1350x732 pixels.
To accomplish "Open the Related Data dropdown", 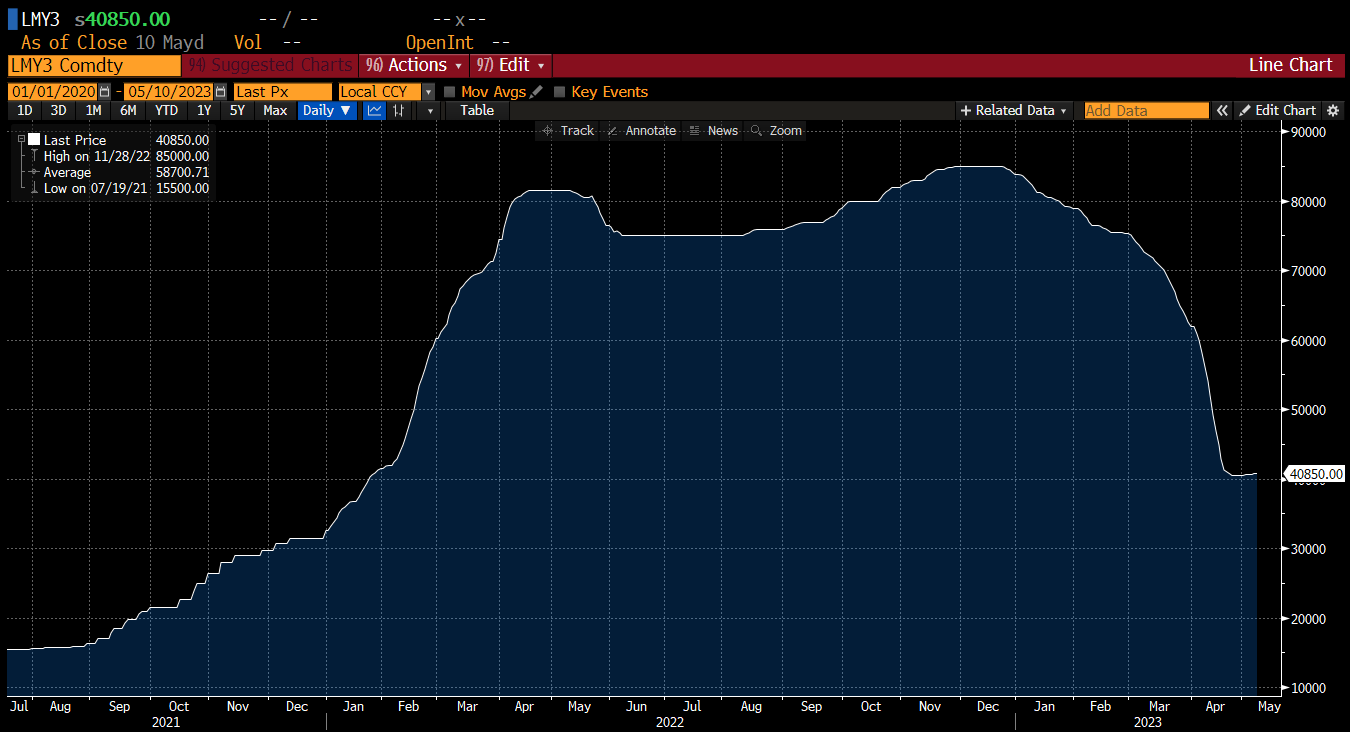I will tap(1014, 110).
